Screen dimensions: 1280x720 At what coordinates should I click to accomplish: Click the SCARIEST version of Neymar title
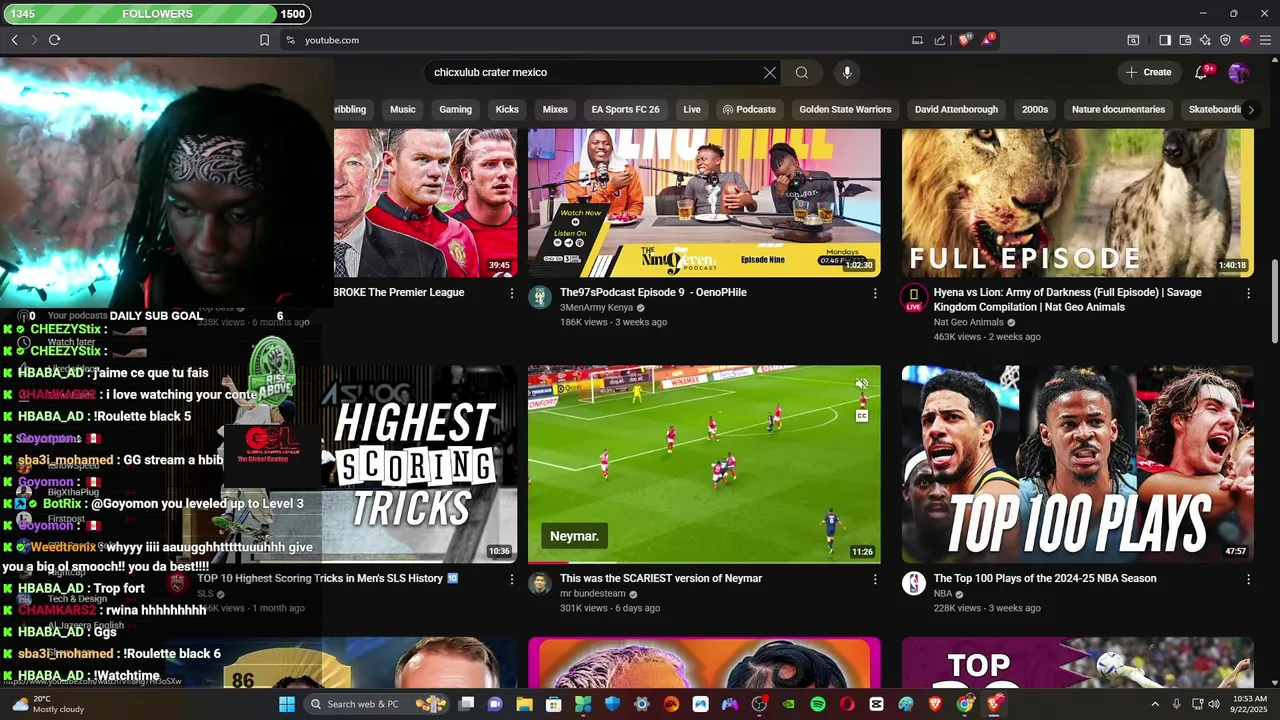click(661, 579)
